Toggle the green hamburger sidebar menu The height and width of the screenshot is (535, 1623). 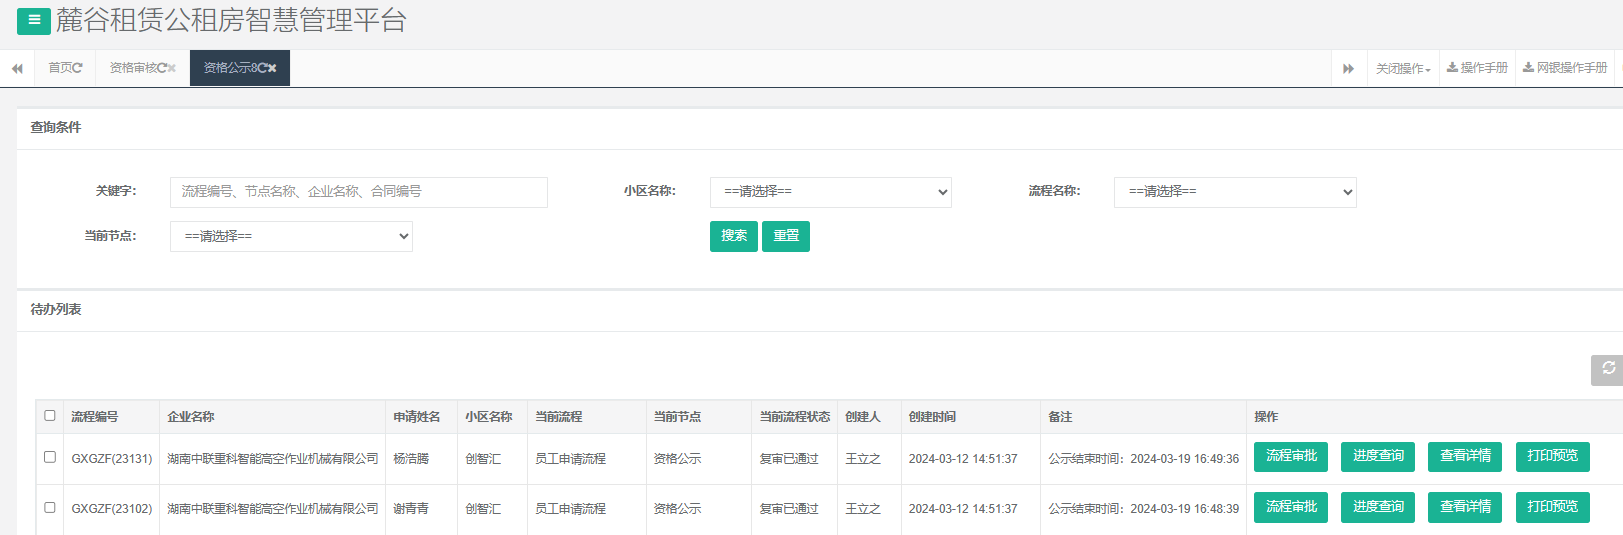click(x=33, y=21)
